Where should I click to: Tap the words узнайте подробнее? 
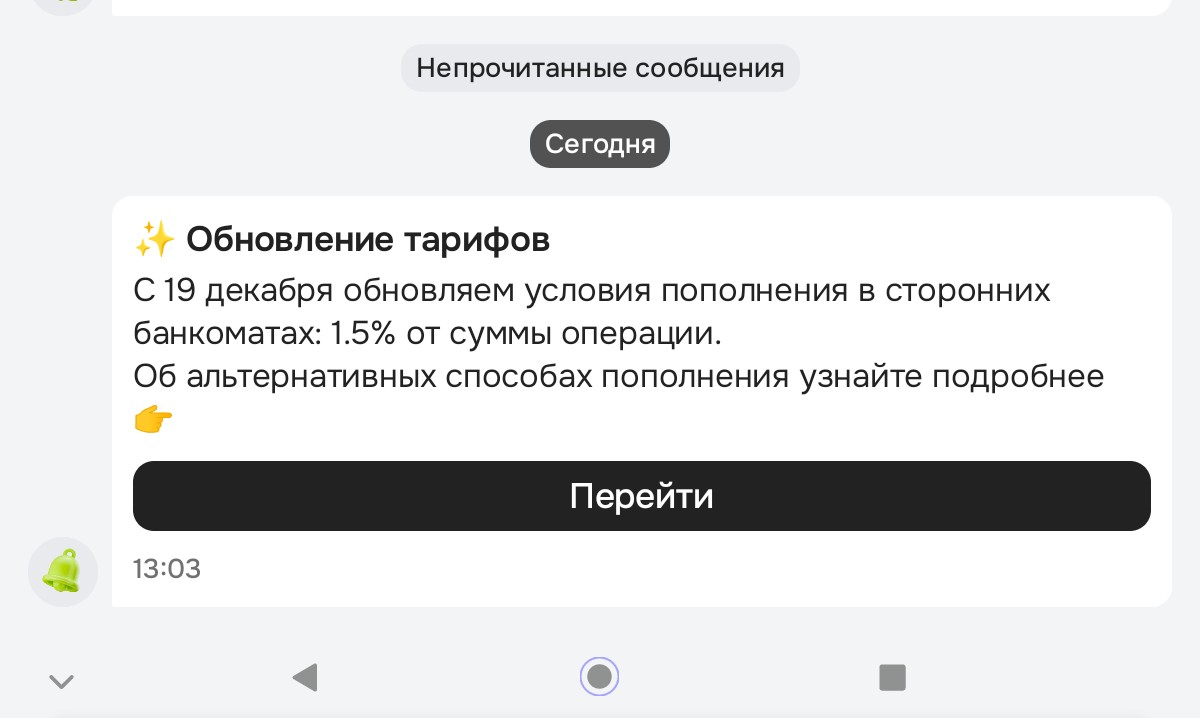pos(950,377)
